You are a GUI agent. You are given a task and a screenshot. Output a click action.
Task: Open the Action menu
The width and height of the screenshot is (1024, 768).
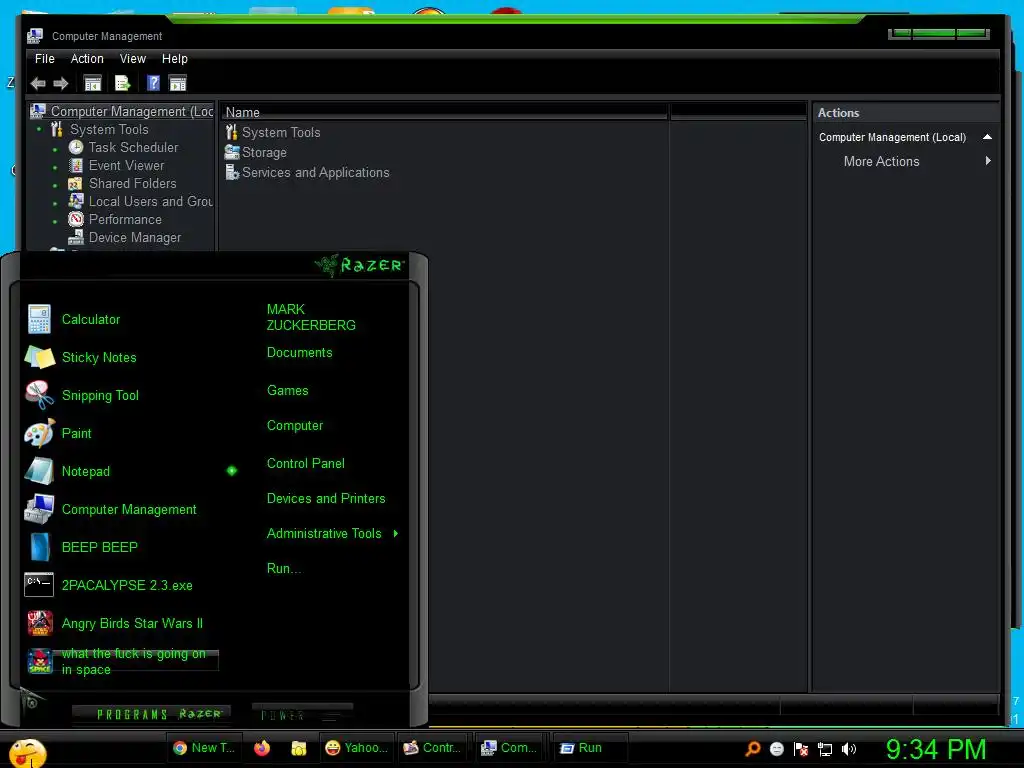[x=87, y=59]
